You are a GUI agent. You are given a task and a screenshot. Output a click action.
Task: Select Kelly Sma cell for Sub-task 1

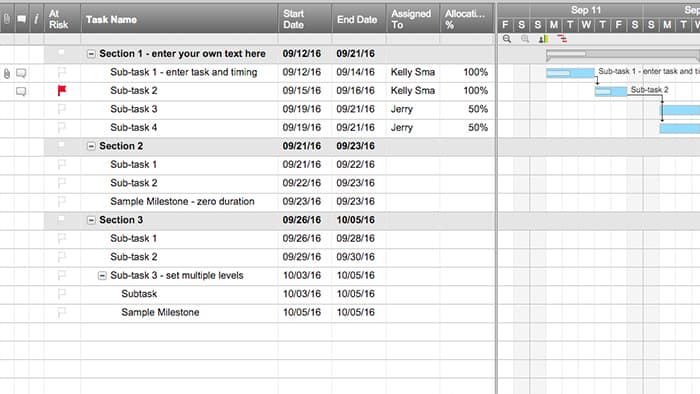coord(412,72)
